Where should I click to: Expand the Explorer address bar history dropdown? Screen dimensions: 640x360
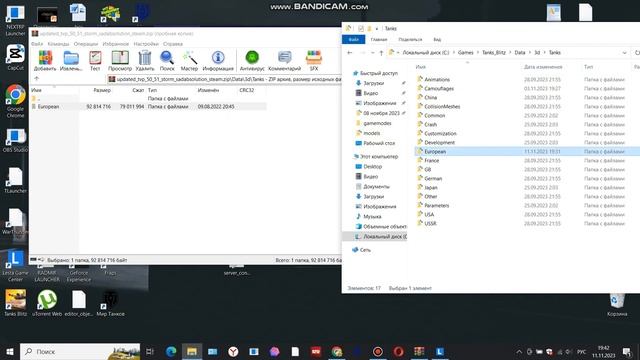click(624, 53)
